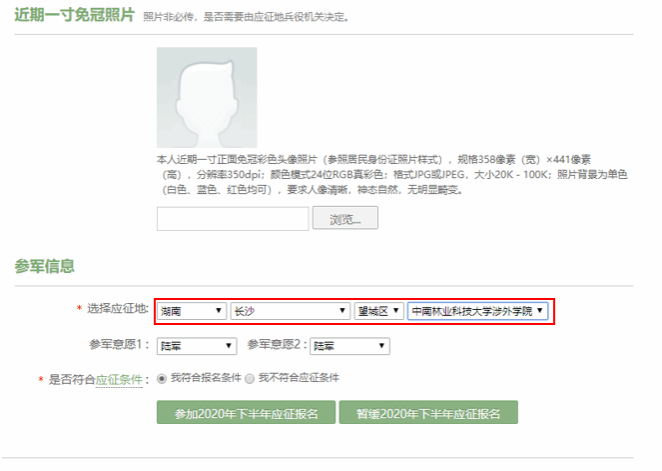Click the 选择应征地 field label
662x471 pixels.
pyautogui.click(x=118, y=311)
